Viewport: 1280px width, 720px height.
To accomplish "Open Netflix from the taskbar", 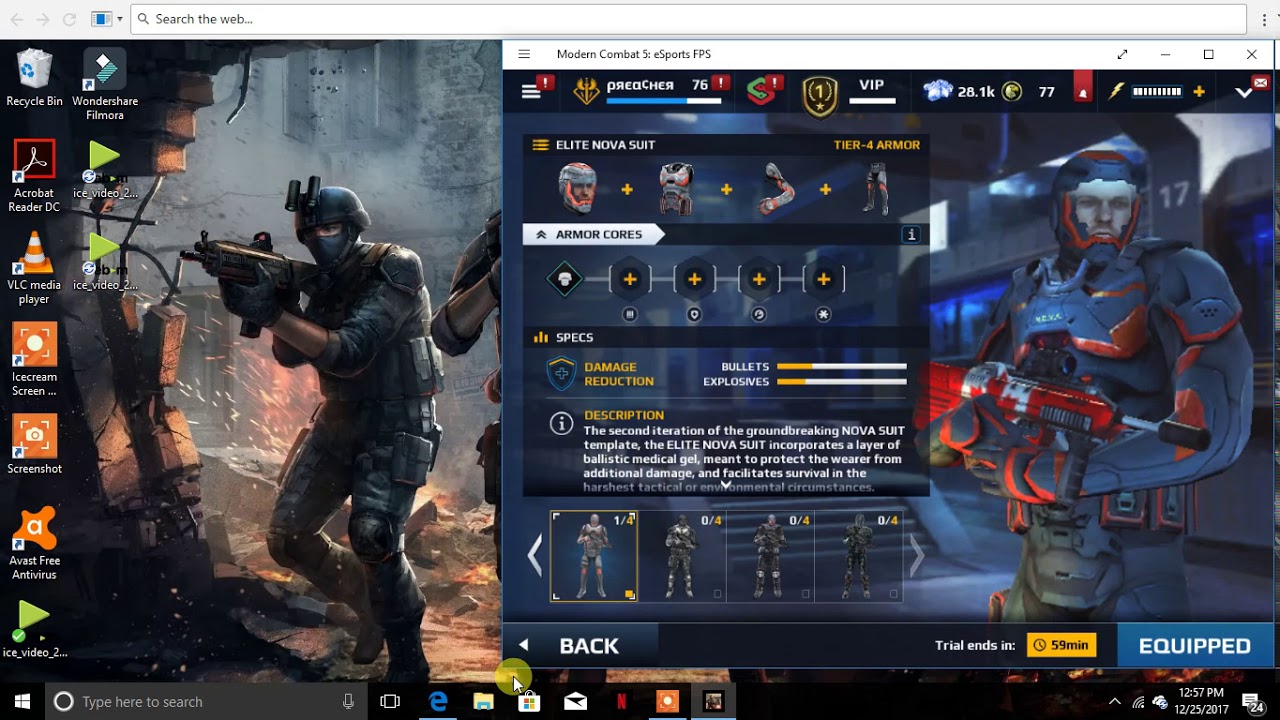I will [x=621, y=701].
